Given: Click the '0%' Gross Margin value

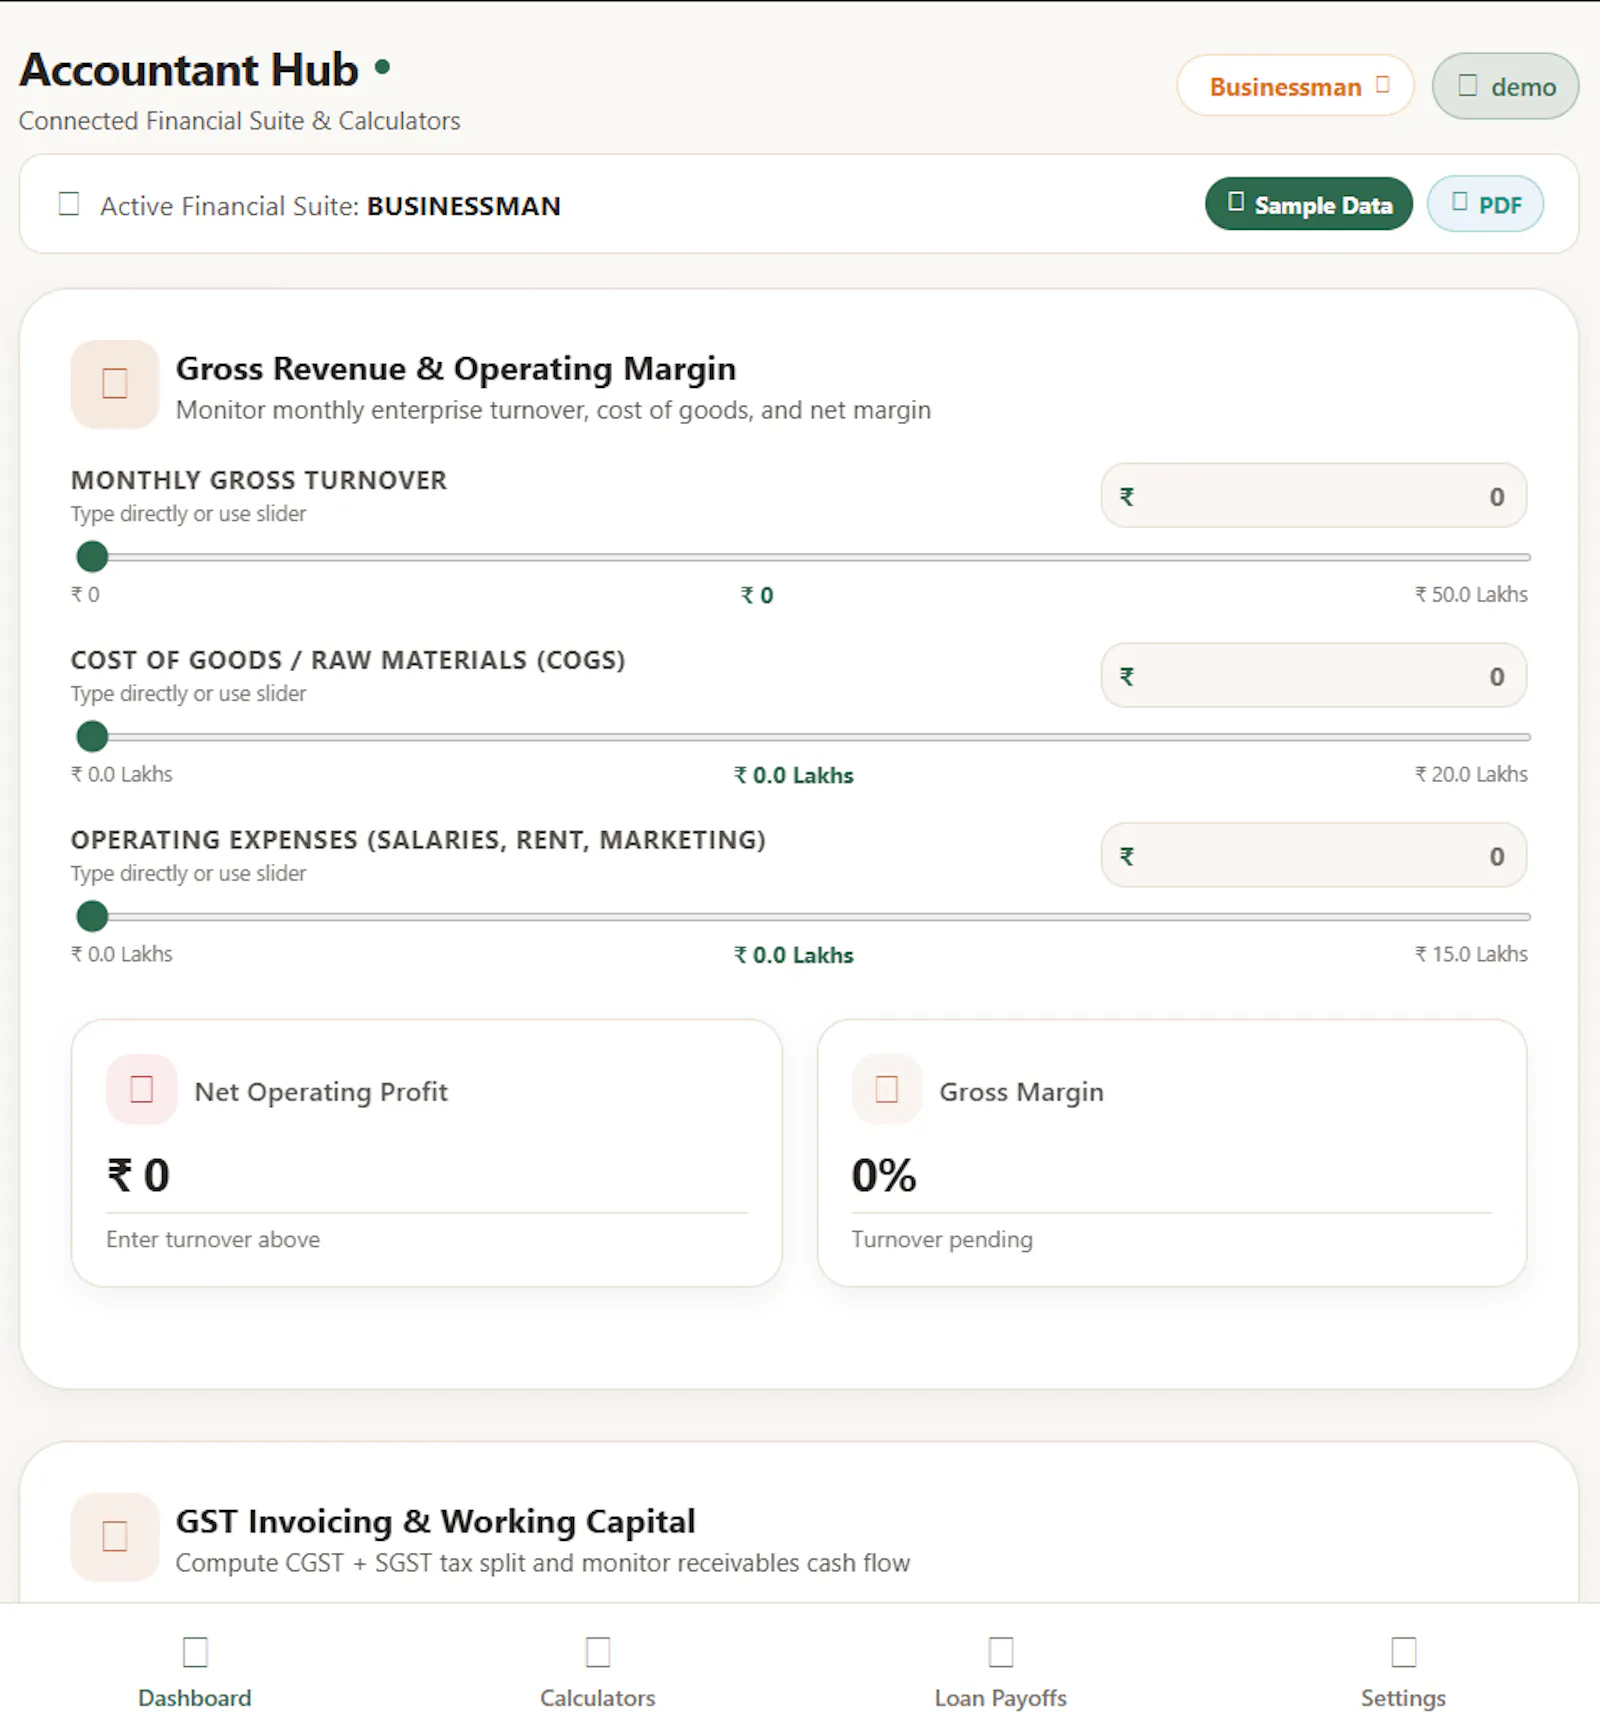Looking at the screenshot, I should [884, 1175].
